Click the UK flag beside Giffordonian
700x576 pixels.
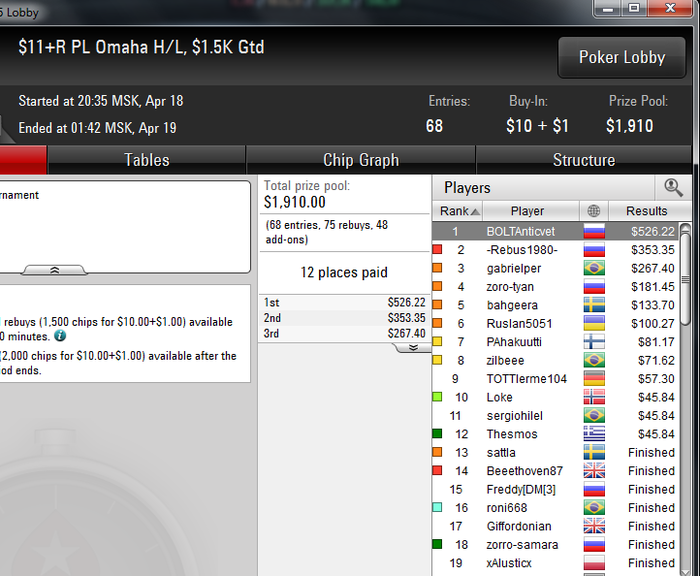click(594, 526)
